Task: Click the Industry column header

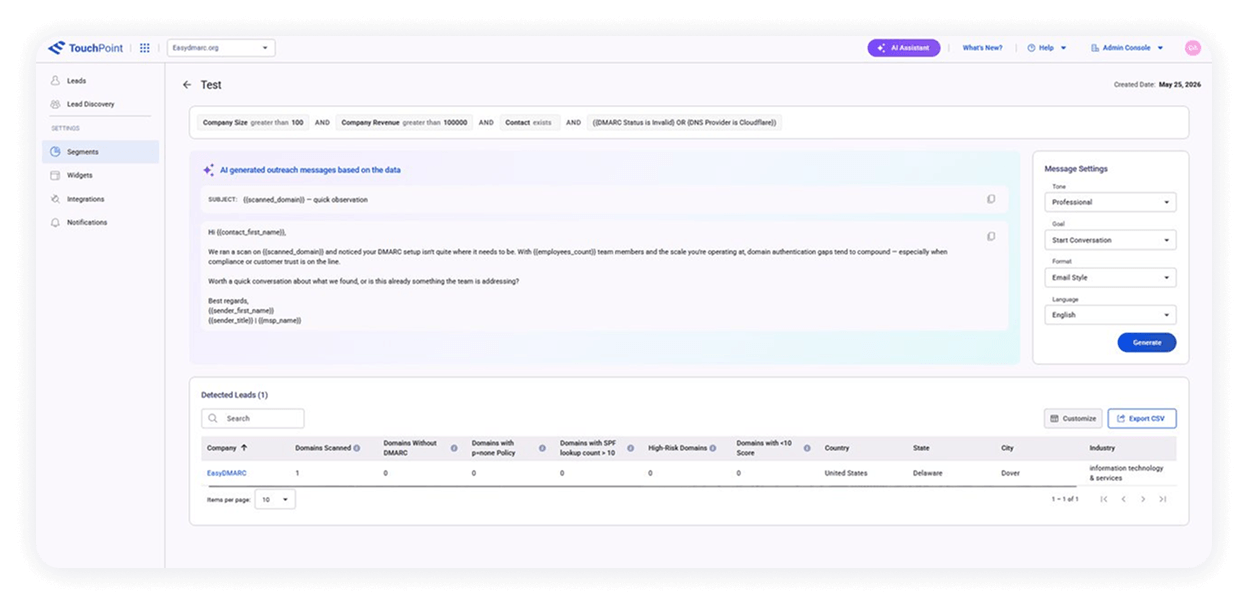Action: pyautogui.click(x=1102, y=448)
